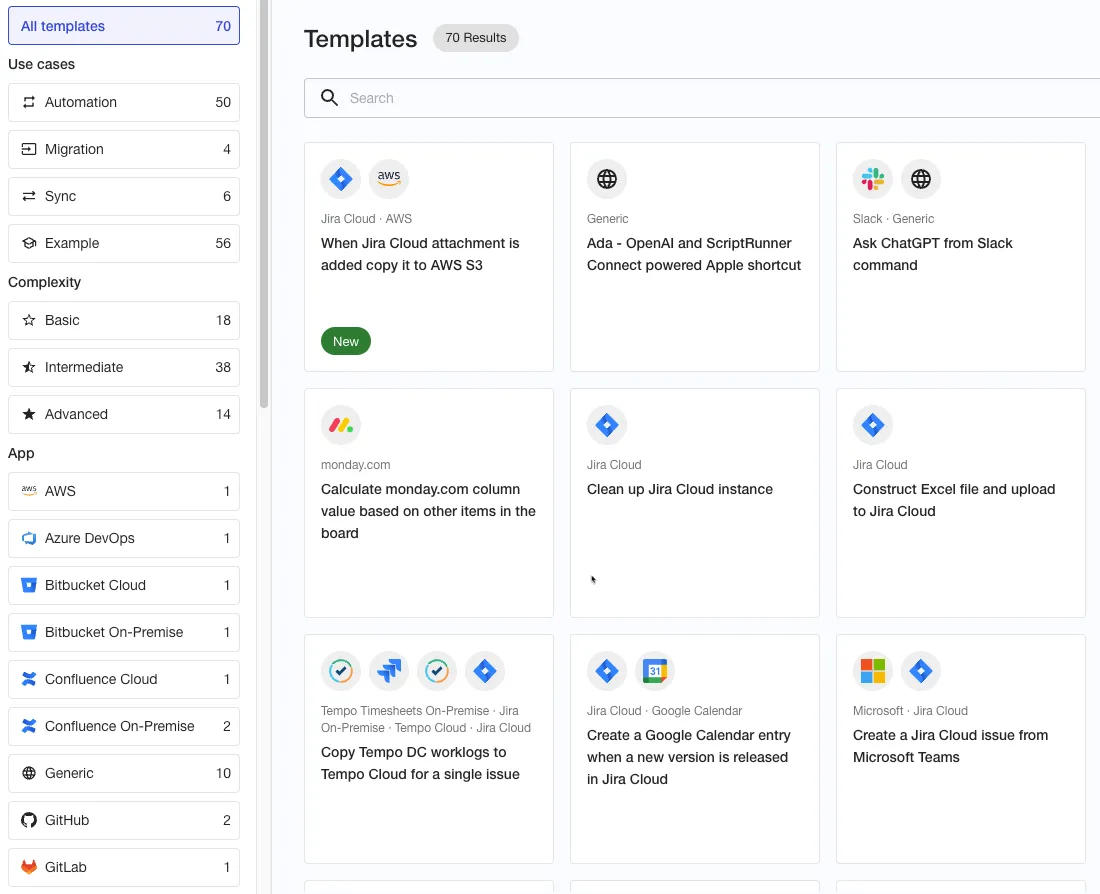Click the Bitbucket Cloud bucket icon
Screen dimensions: 1100x894
[x=29, y=585]
